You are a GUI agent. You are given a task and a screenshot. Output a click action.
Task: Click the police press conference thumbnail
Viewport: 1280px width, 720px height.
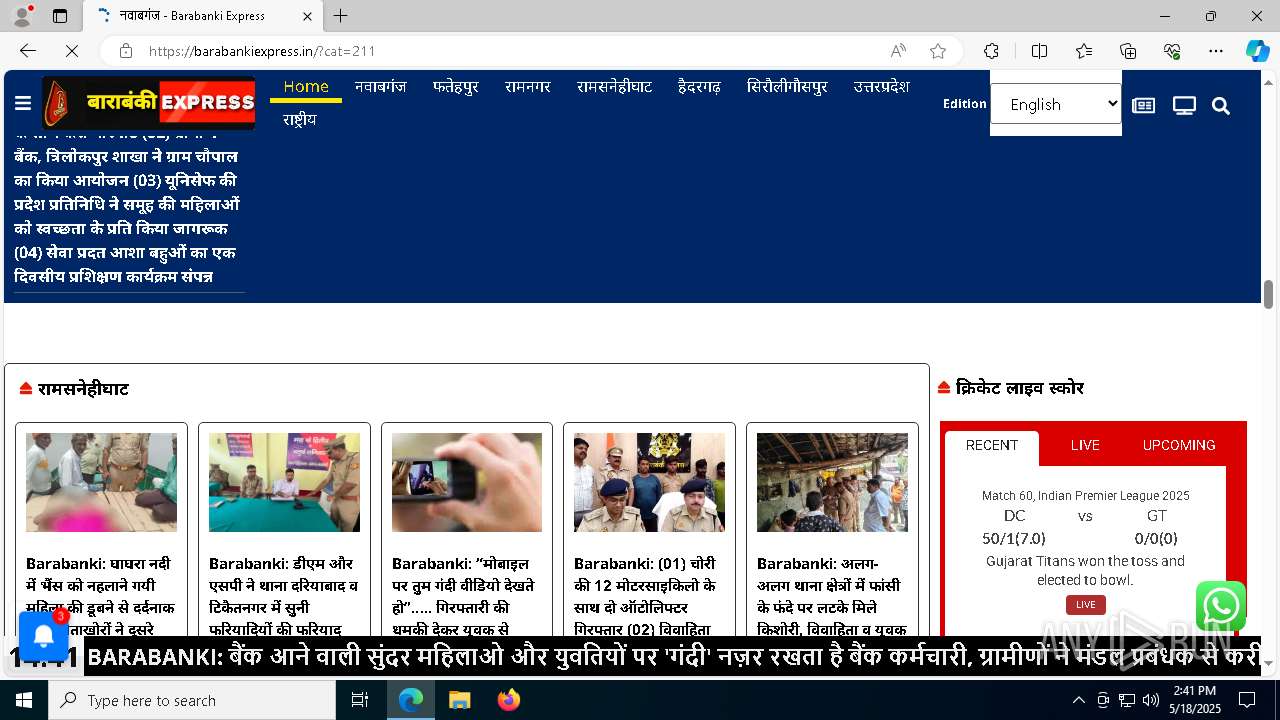tap(649, 482)
